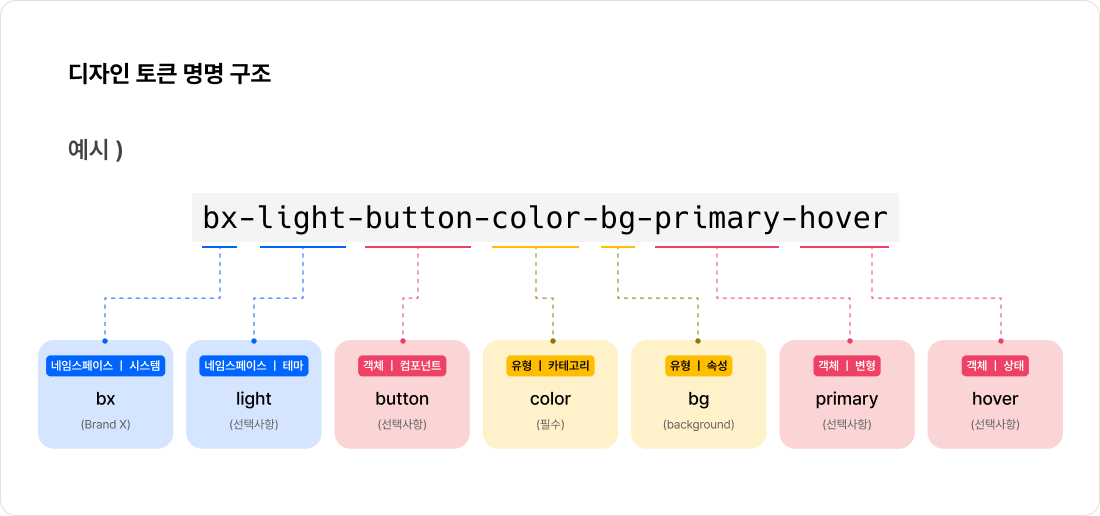Select the '유형 | 카테고리' badge

click(550, 366)
